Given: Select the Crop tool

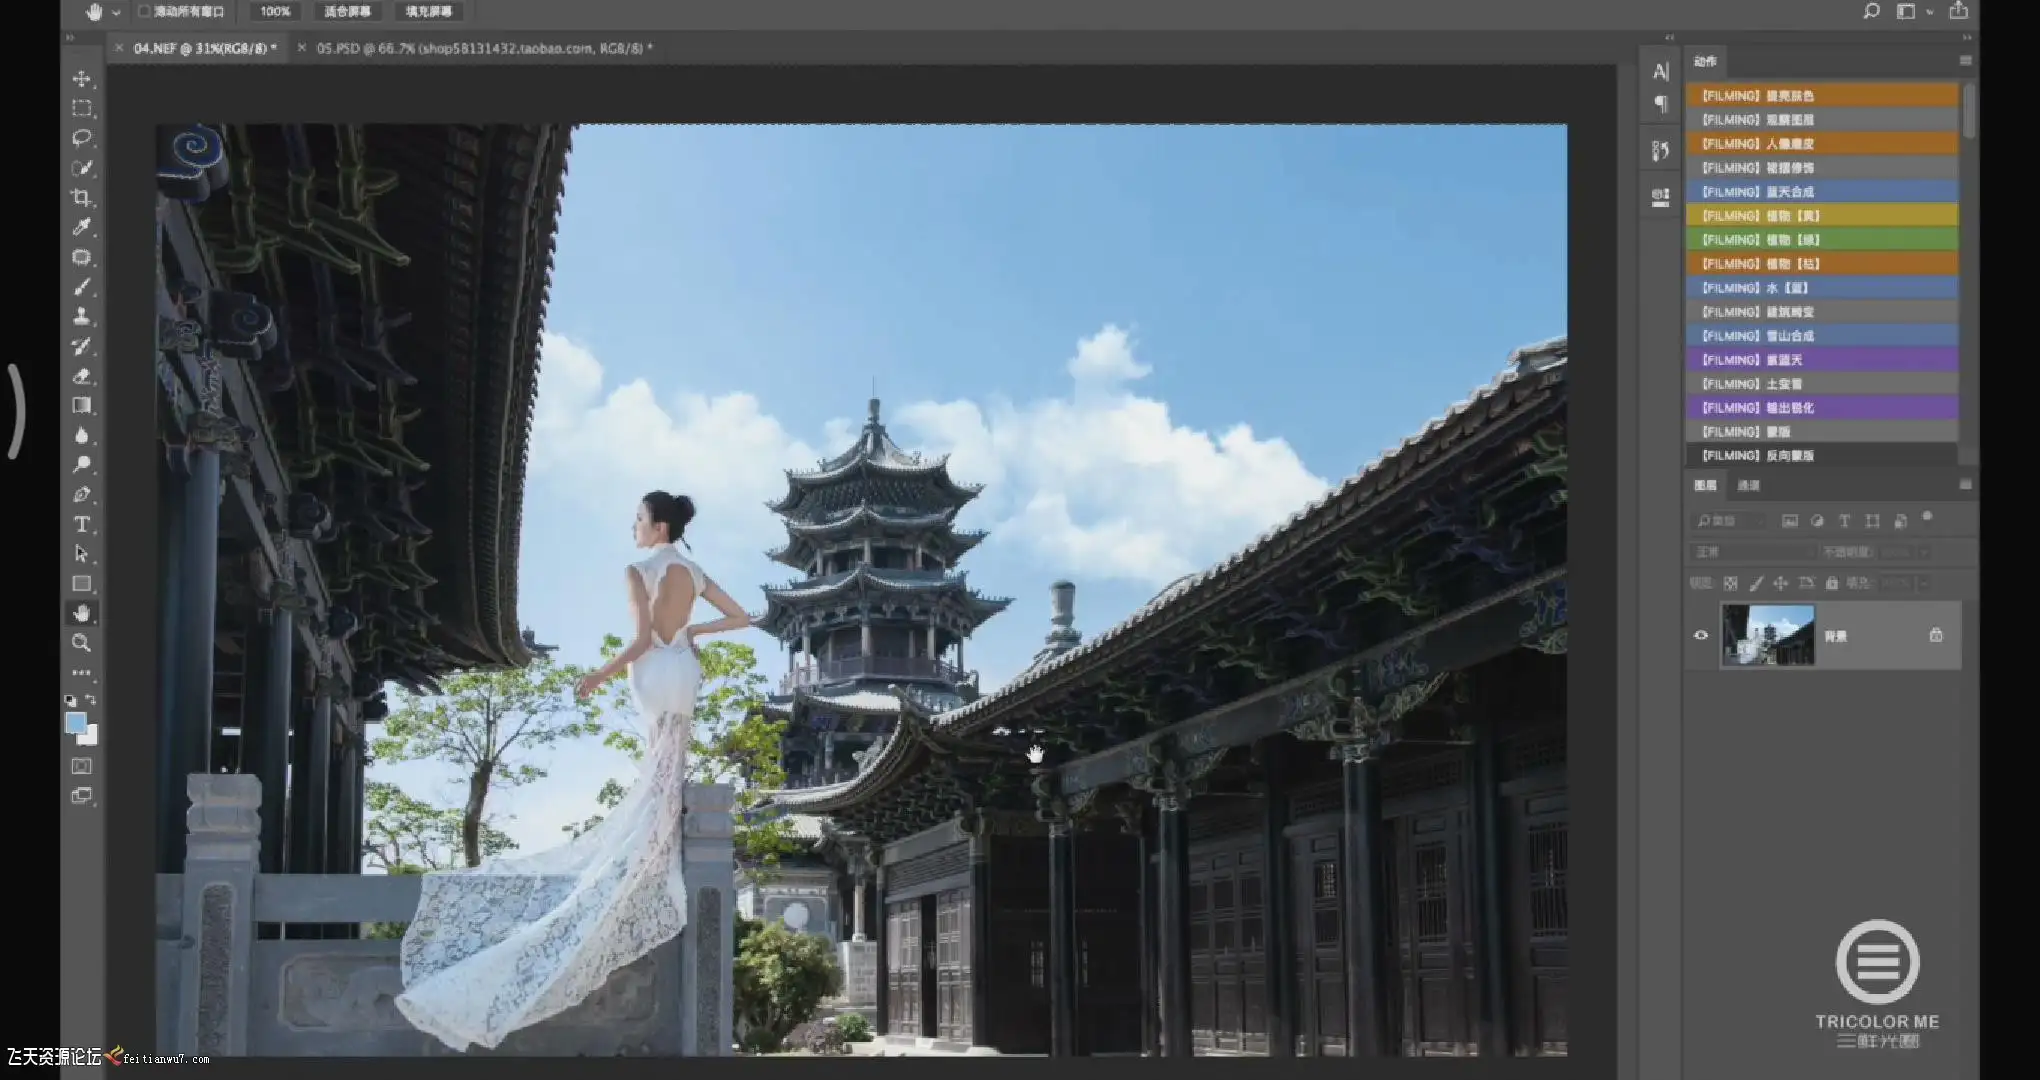Looking at the screenshot, I should [x=82, y=197].
